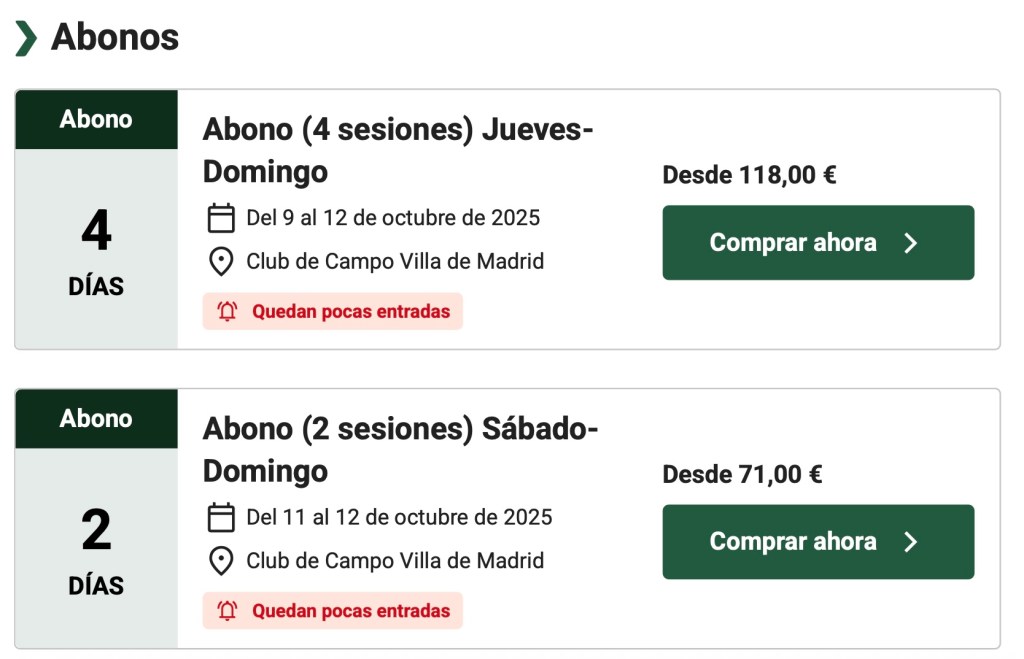Image resolution: width=1024 pixels, height=659 pixels.
Task: Open the Abono (2 sesiones) Sábado-Domingo title
Action: tap(400, 449)
